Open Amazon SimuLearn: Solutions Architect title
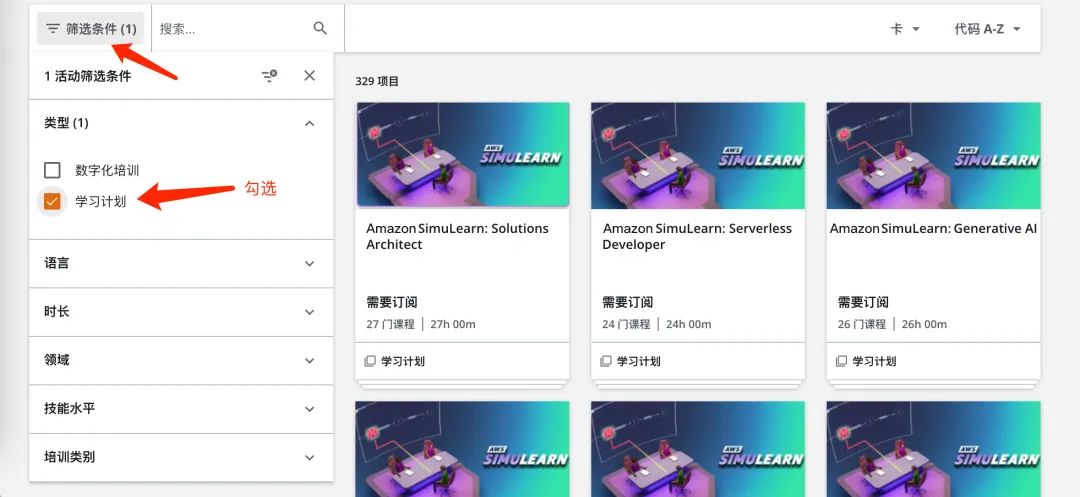Viewport: 1080px width, 497px height. tap(457, 236)
